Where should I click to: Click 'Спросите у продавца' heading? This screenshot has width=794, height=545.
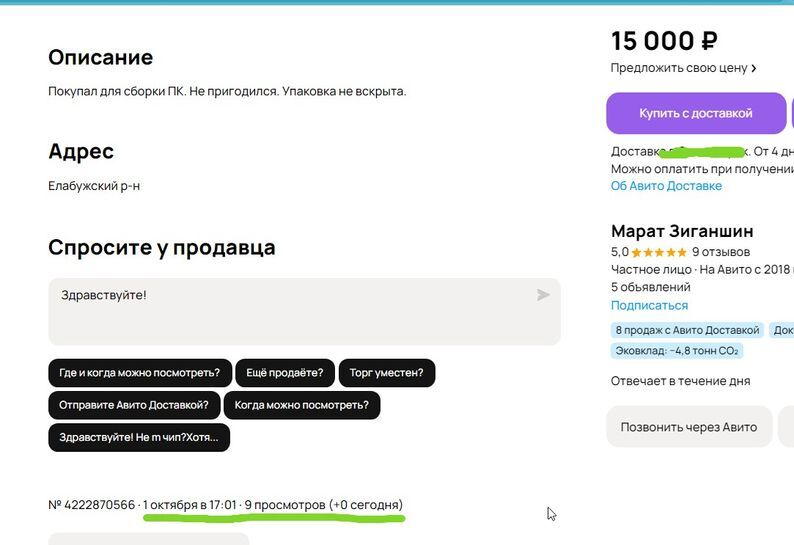point(162,248)
